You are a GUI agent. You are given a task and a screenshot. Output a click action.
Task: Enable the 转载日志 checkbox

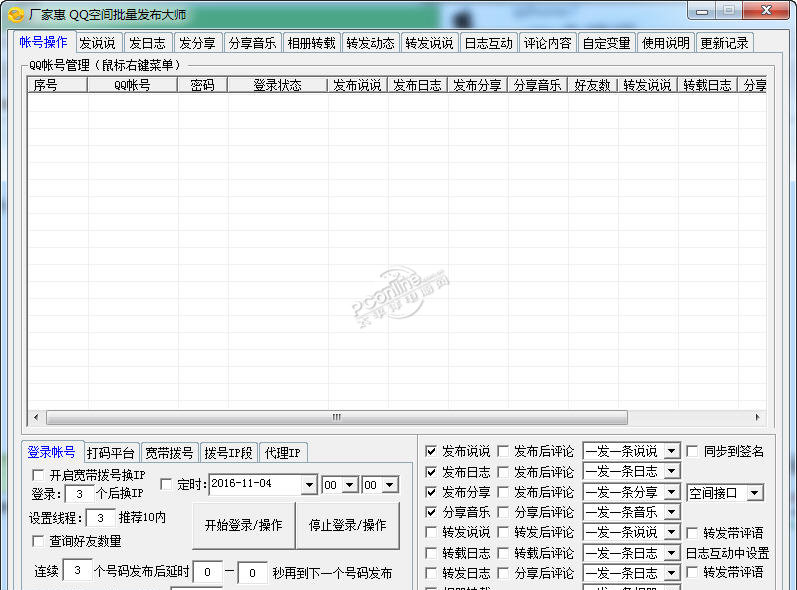tap(431, 553)
